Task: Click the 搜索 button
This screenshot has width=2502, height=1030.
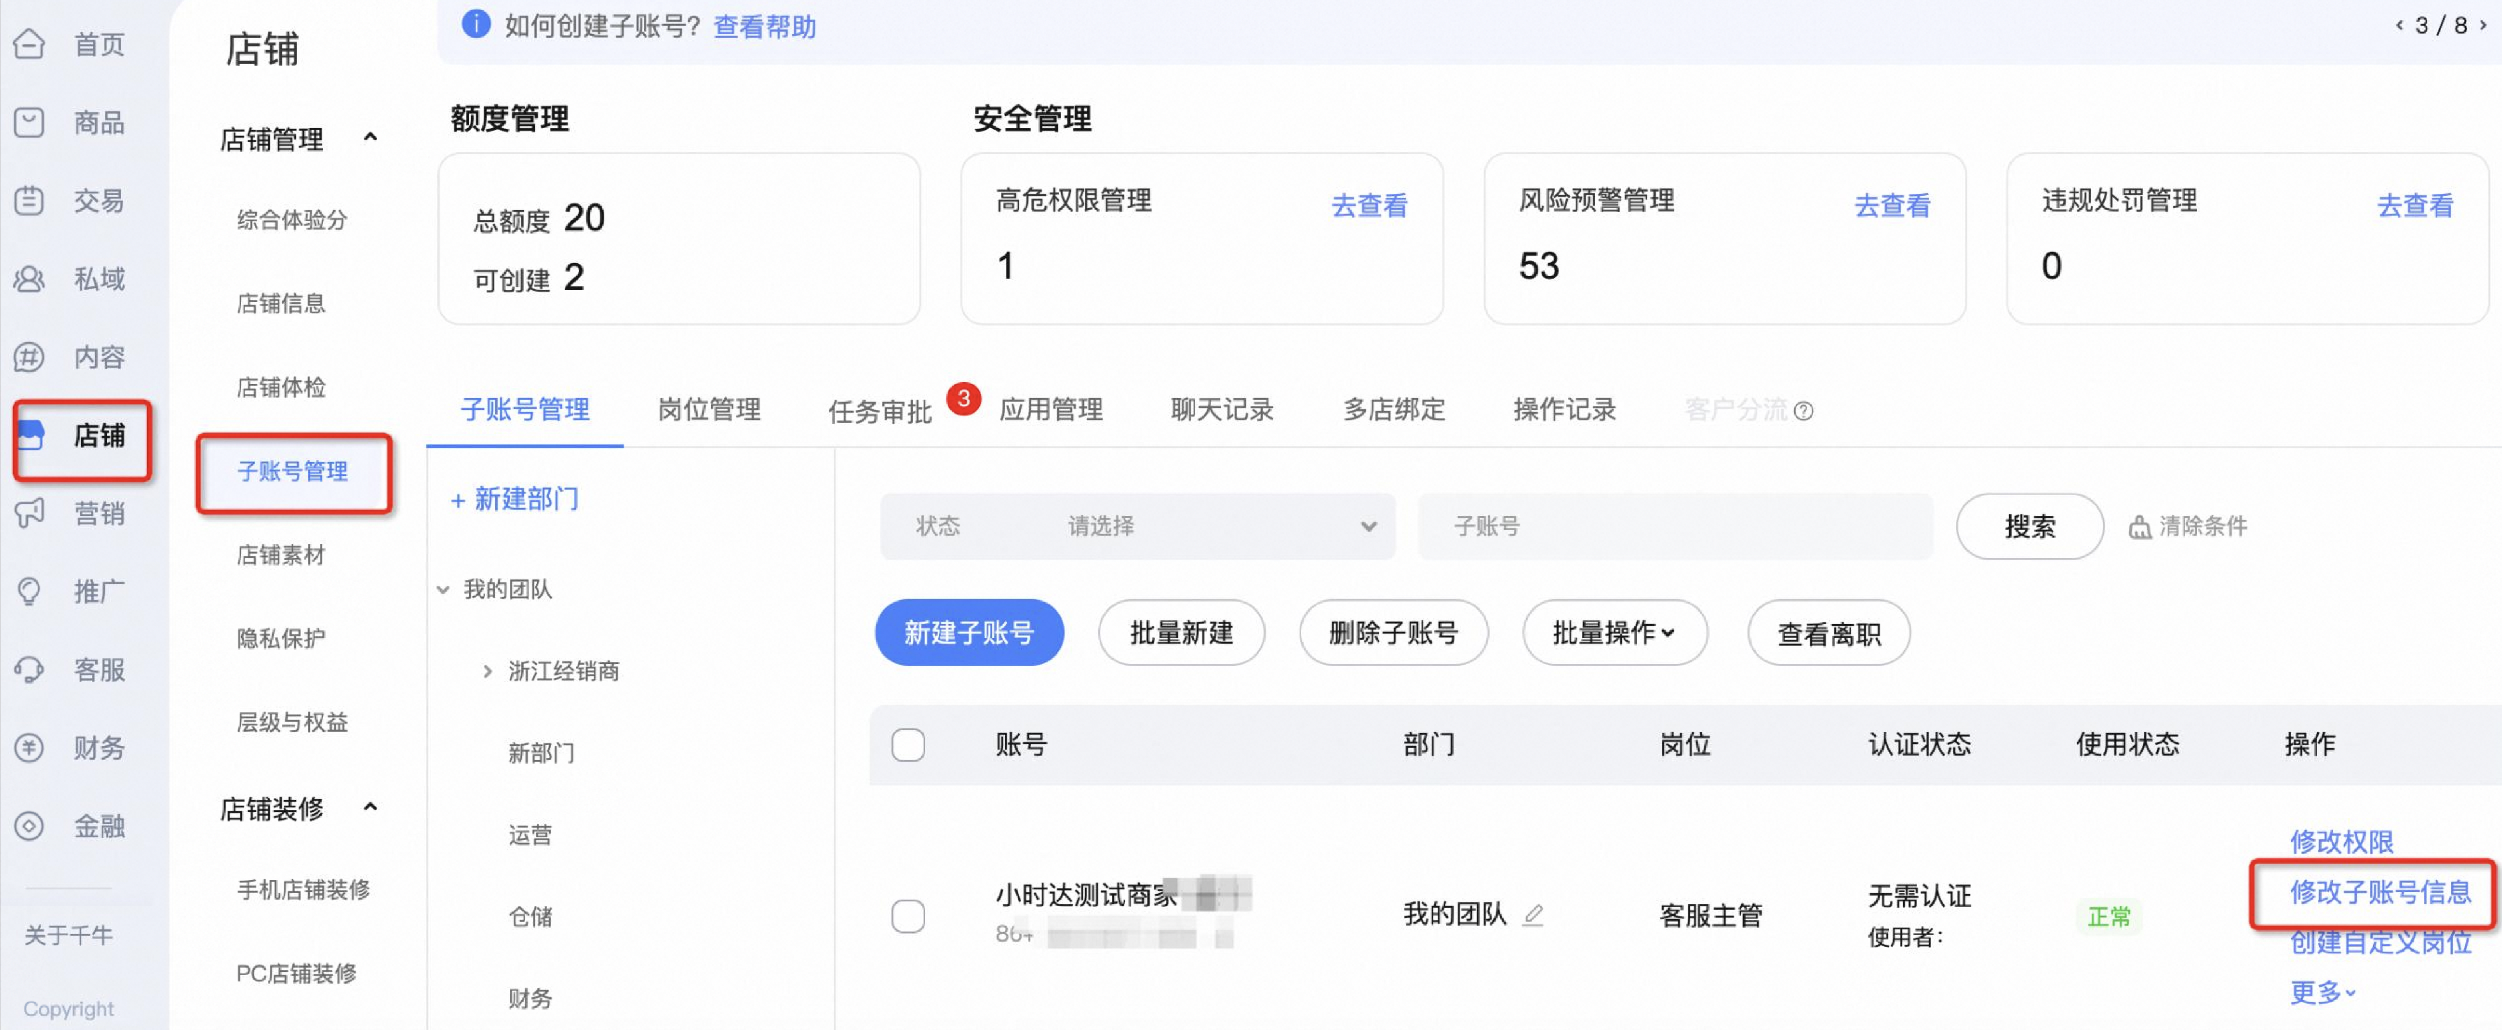Action: pos(2030,526)
